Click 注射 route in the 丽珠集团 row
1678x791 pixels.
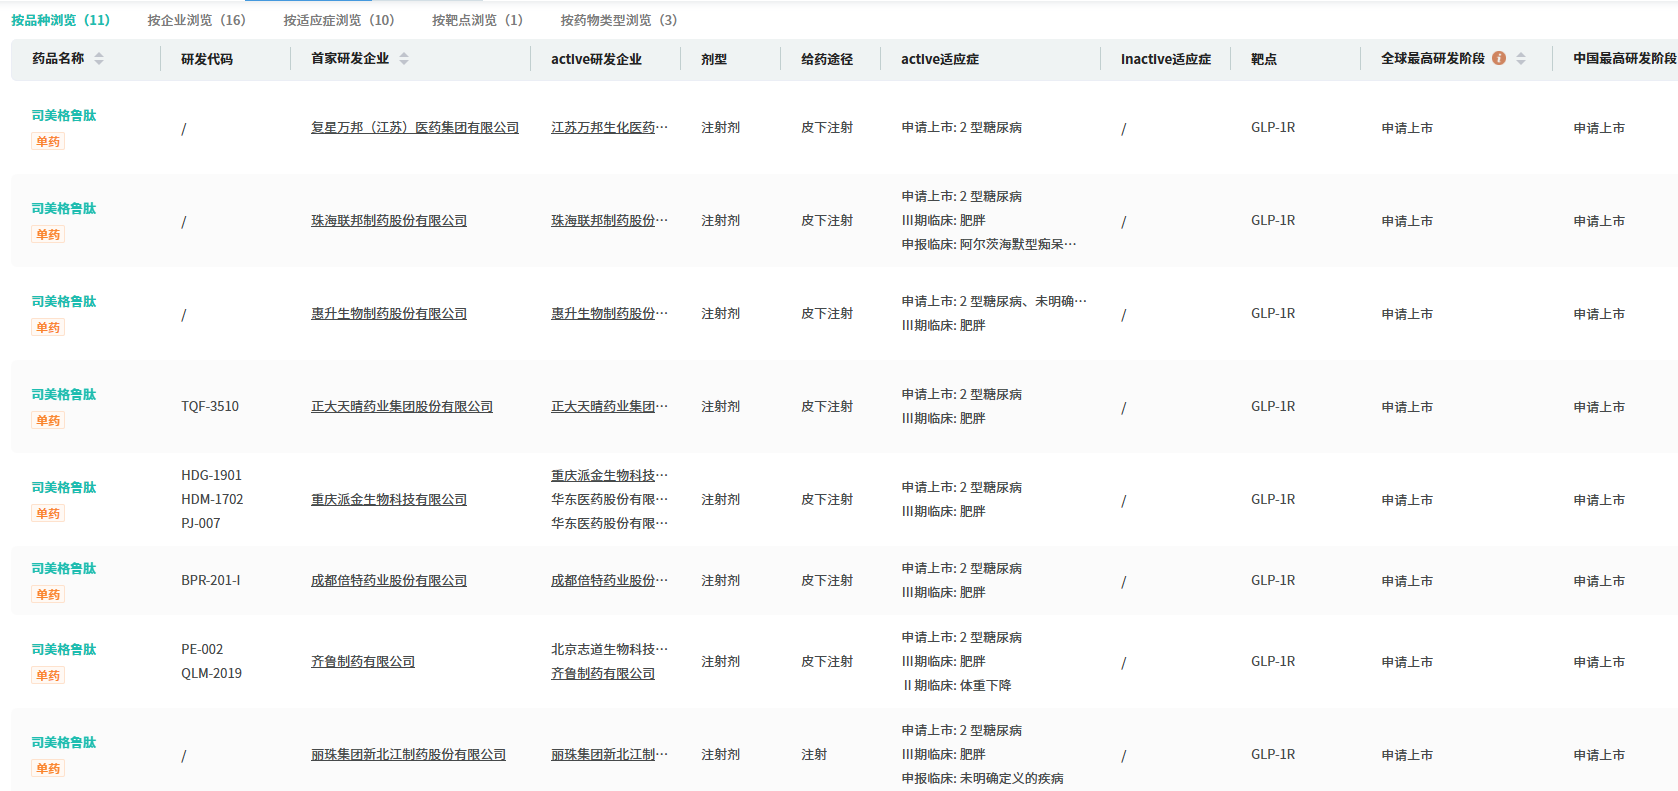[814, 755]
